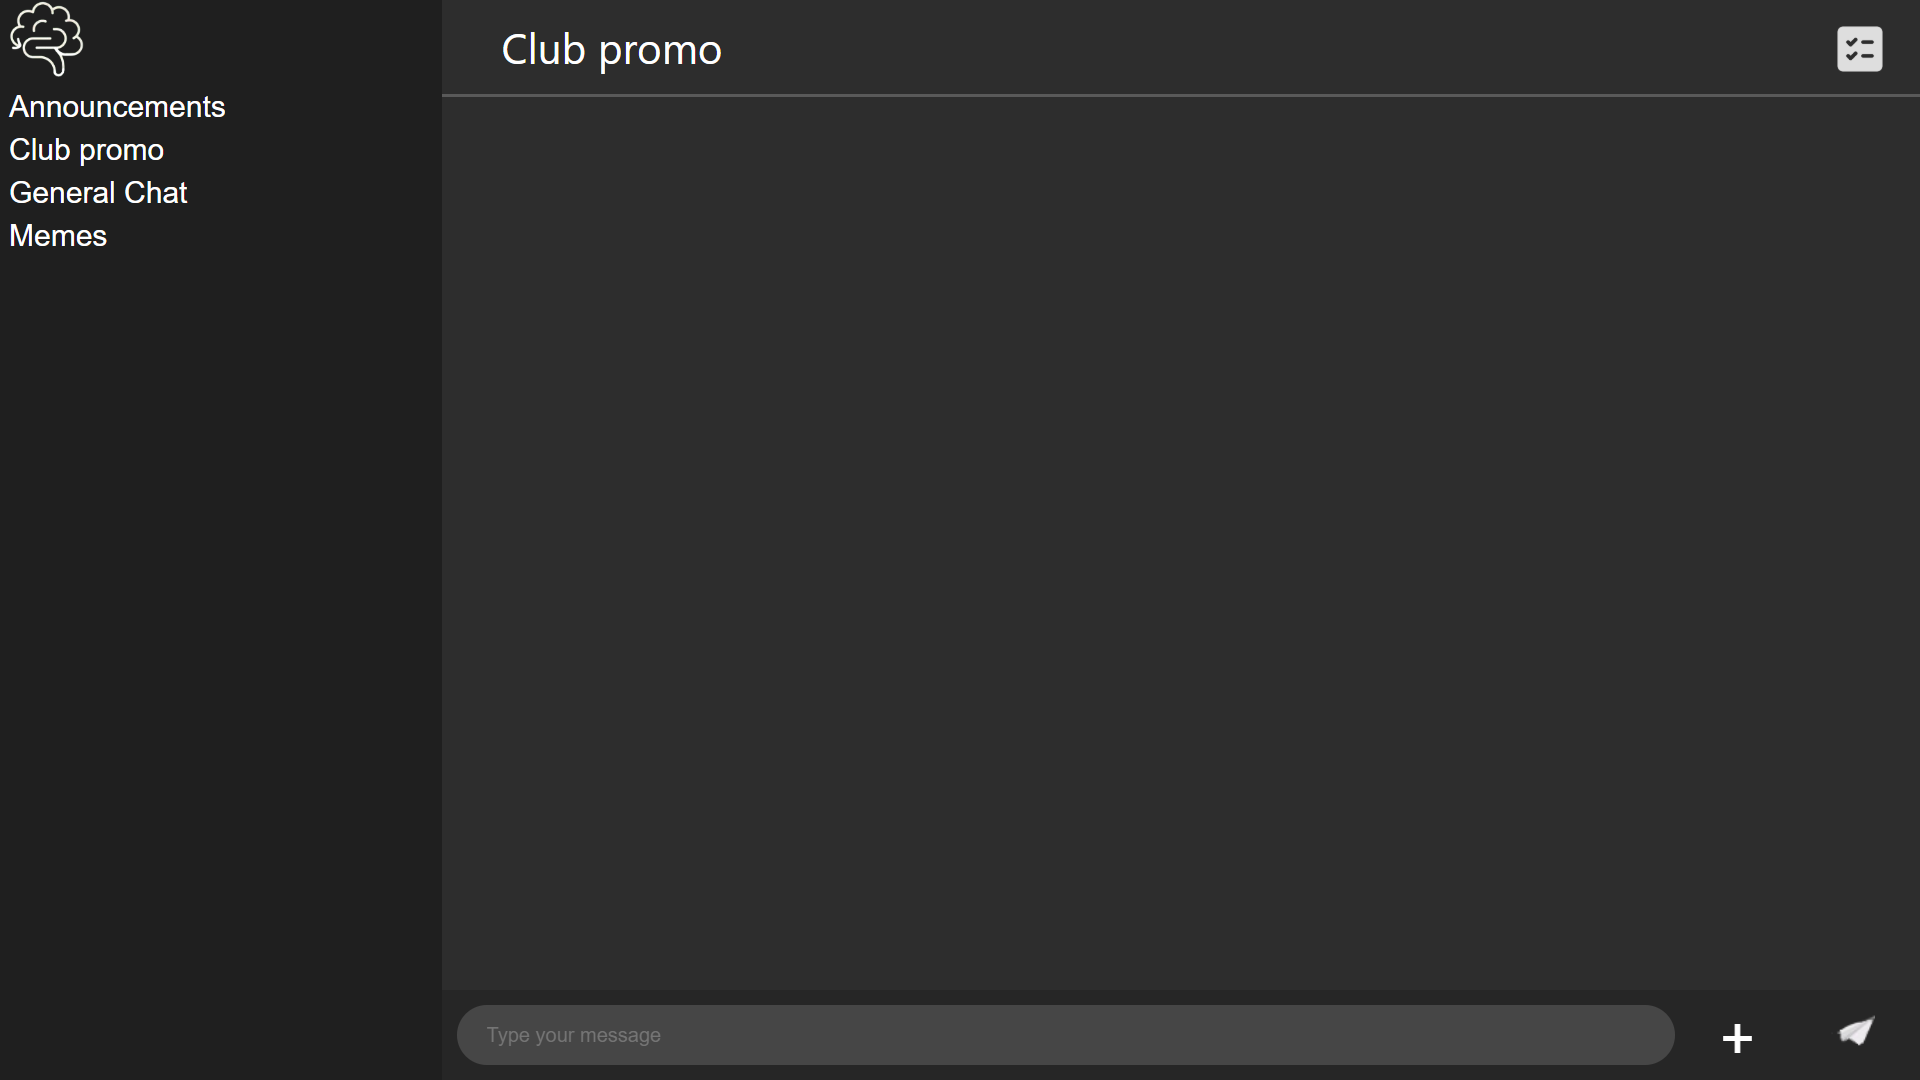Pick General Chat from the sidebar list
1920x1080 pixels.
(98, 193)
